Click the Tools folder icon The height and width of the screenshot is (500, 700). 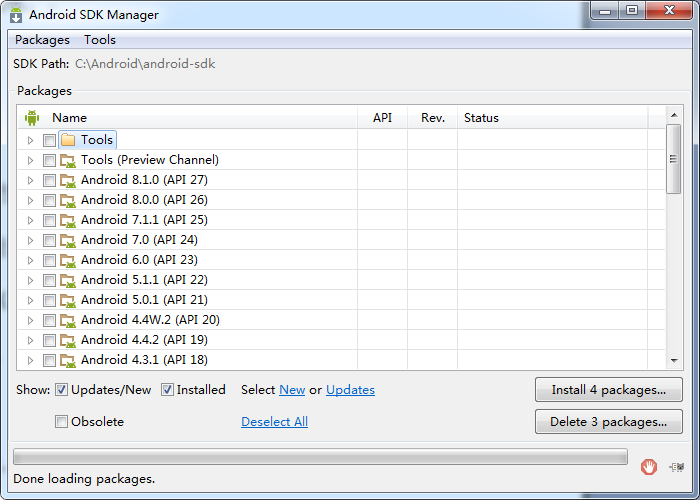click(x=68, y=140)
